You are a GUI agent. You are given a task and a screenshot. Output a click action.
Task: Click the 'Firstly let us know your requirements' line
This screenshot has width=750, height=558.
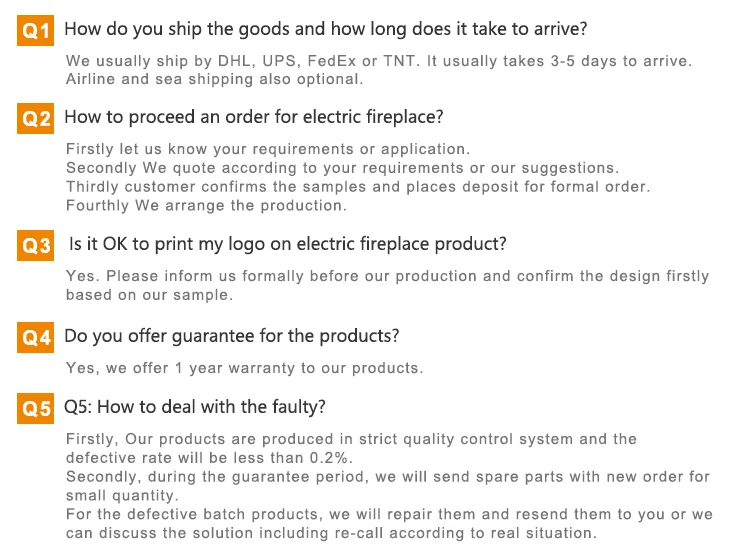point(268,149)
